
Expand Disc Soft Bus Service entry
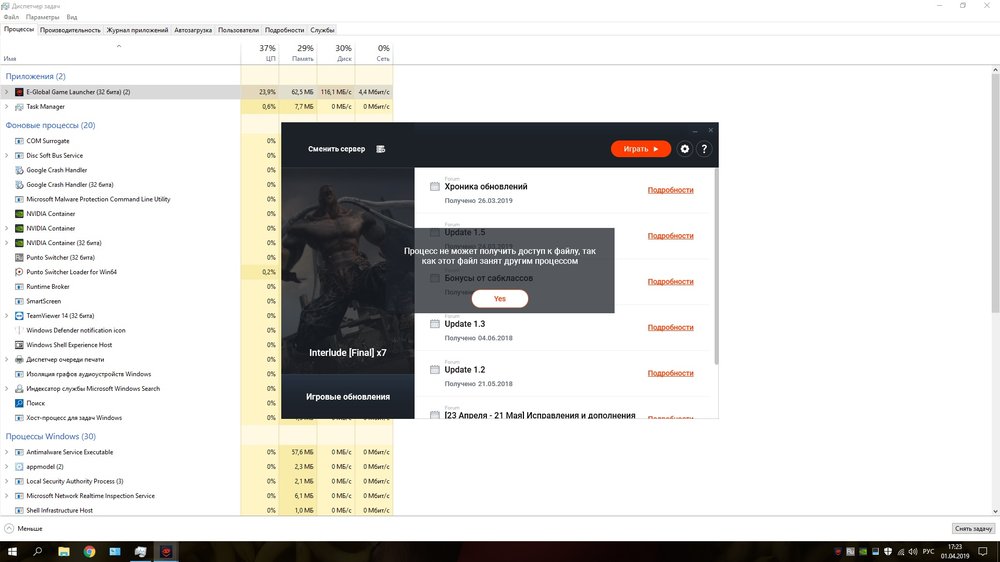point(6,156)
